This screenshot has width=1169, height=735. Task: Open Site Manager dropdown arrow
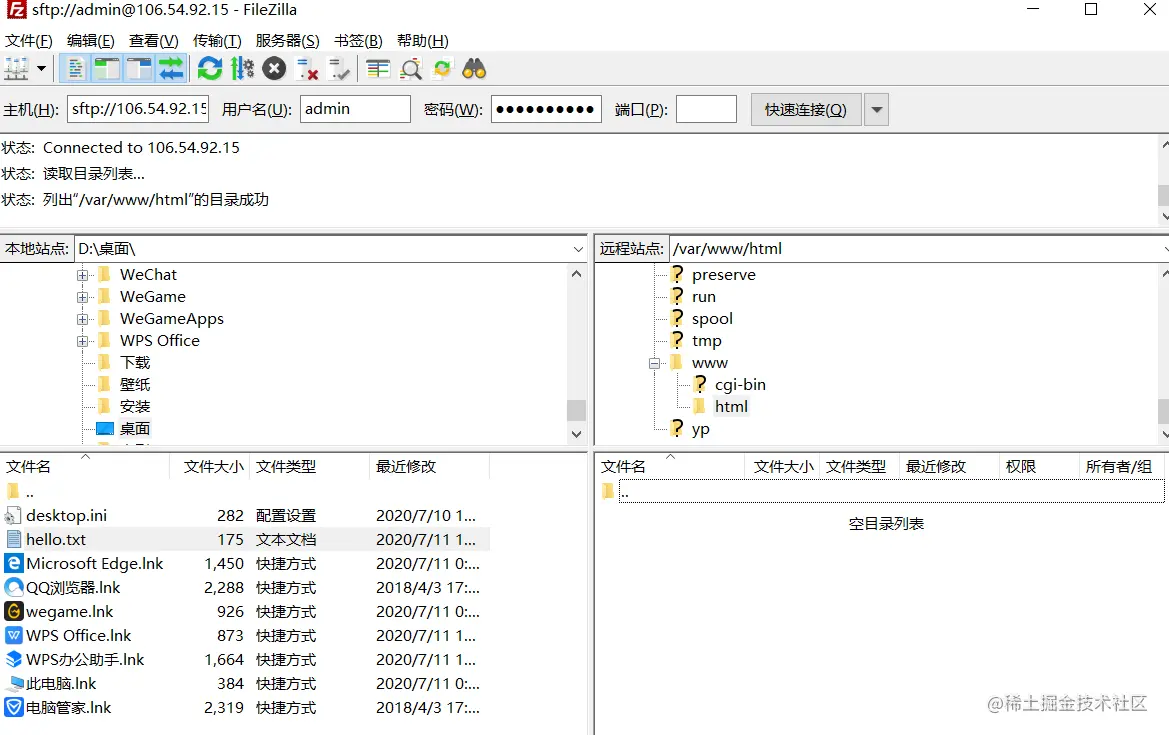tap(42, 69)
